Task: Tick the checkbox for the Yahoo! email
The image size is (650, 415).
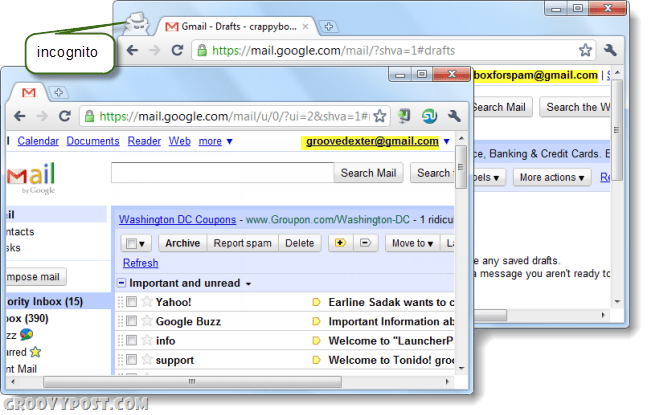Action: [x=131, y=301]
